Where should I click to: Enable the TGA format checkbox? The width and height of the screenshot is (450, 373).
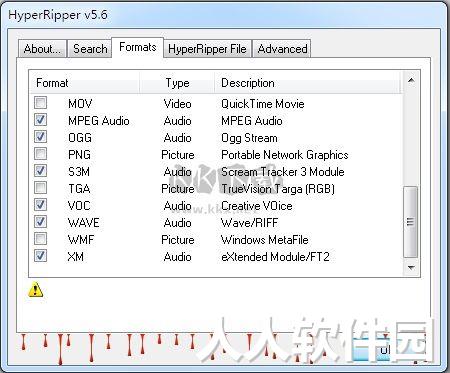pyautogui.click(x=40, y=188)
